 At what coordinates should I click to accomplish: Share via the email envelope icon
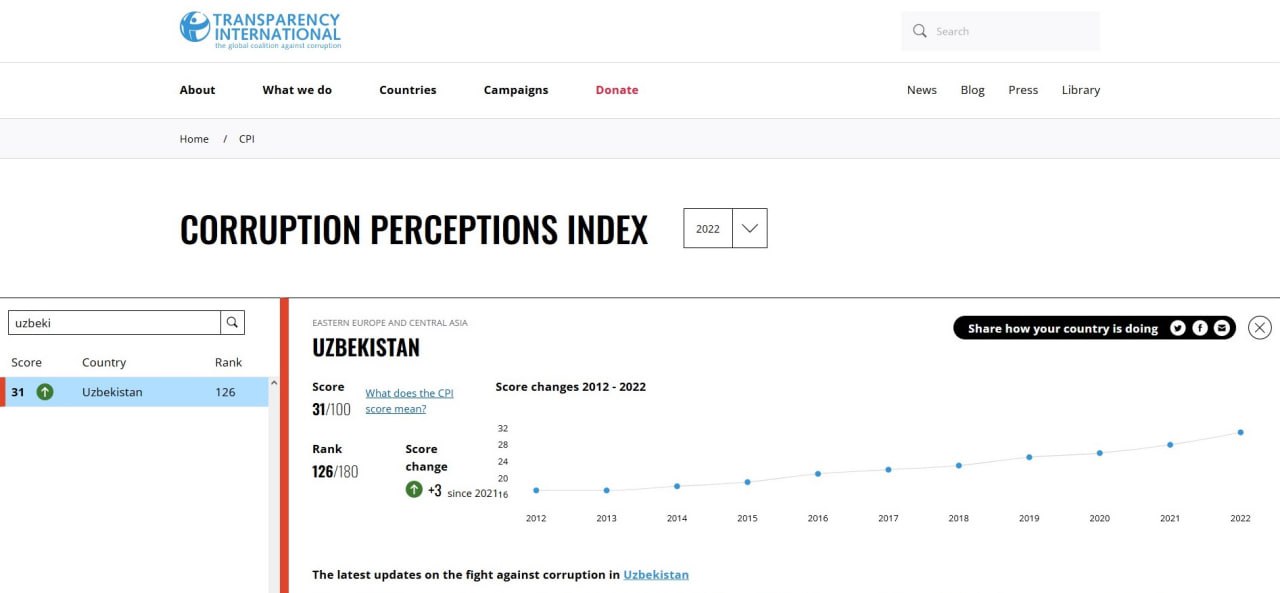click(1222, 328)
